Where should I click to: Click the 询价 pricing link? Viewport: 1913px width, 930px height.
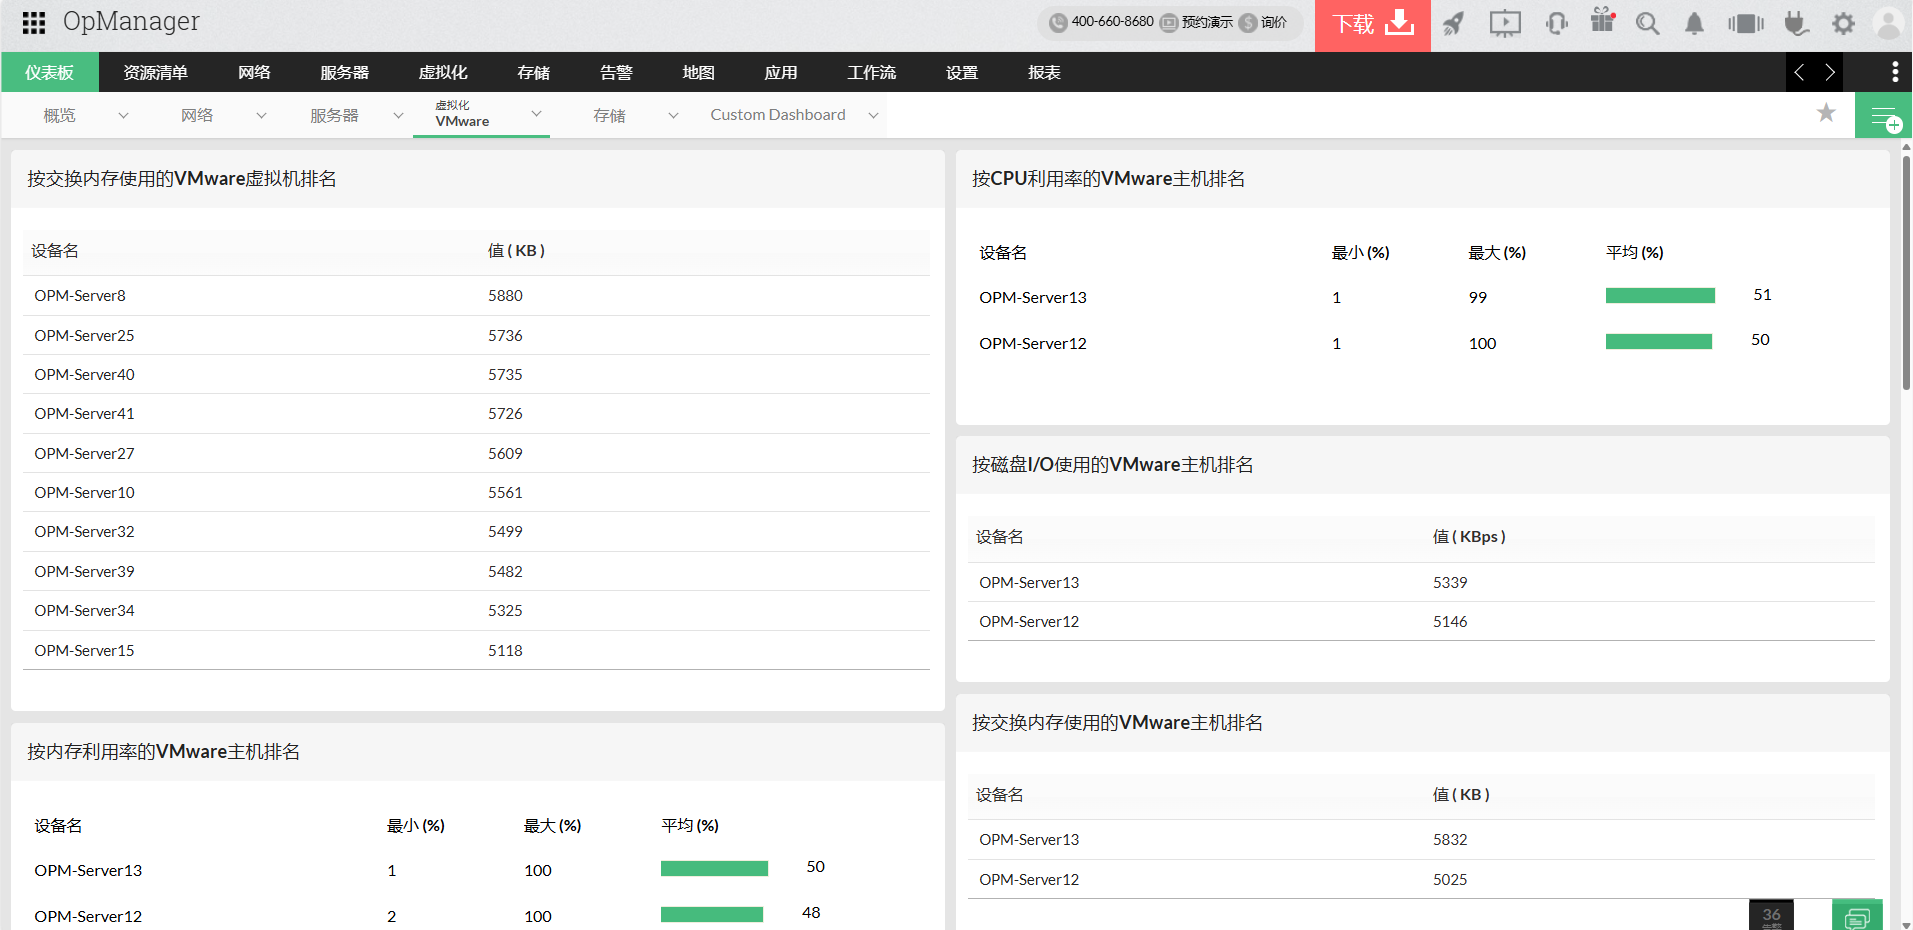(1274, 23)
